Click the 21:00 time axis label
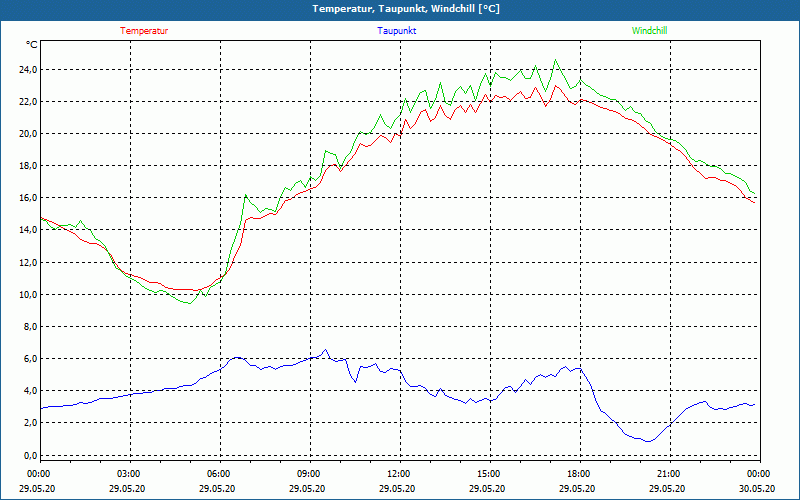The height and width of the screenshot is (500, 800). coord(668,474)
